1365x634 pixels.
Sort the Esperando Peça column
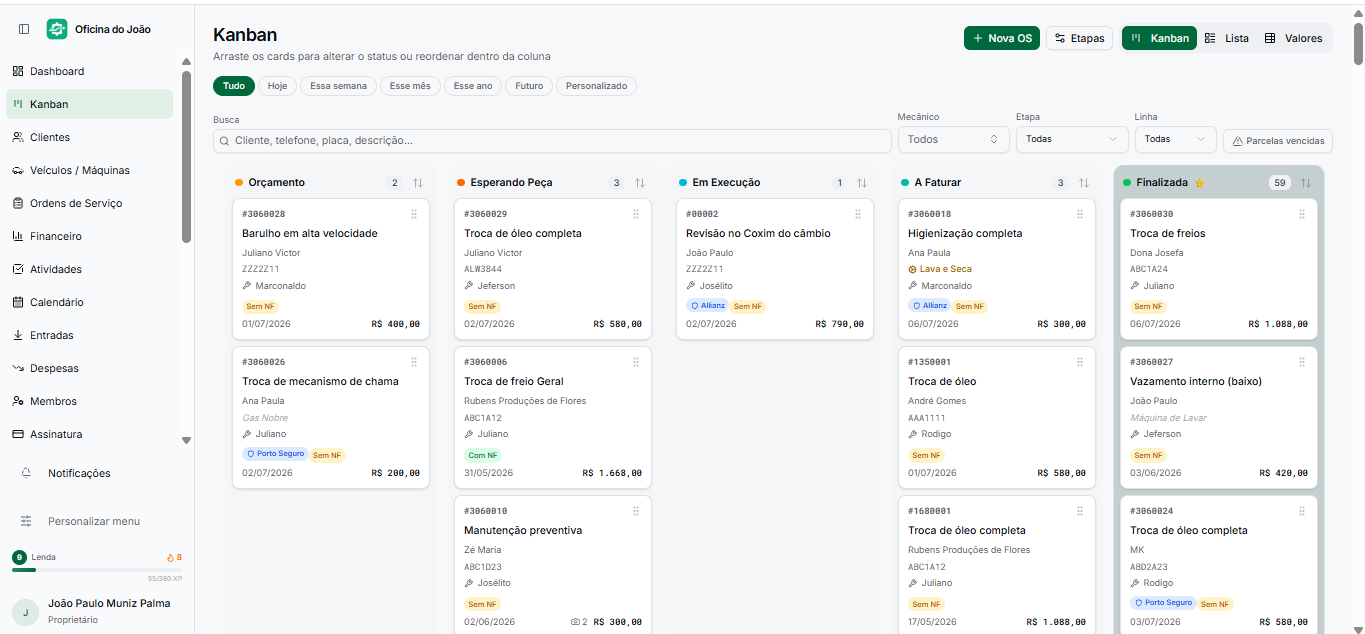point(640,183)
